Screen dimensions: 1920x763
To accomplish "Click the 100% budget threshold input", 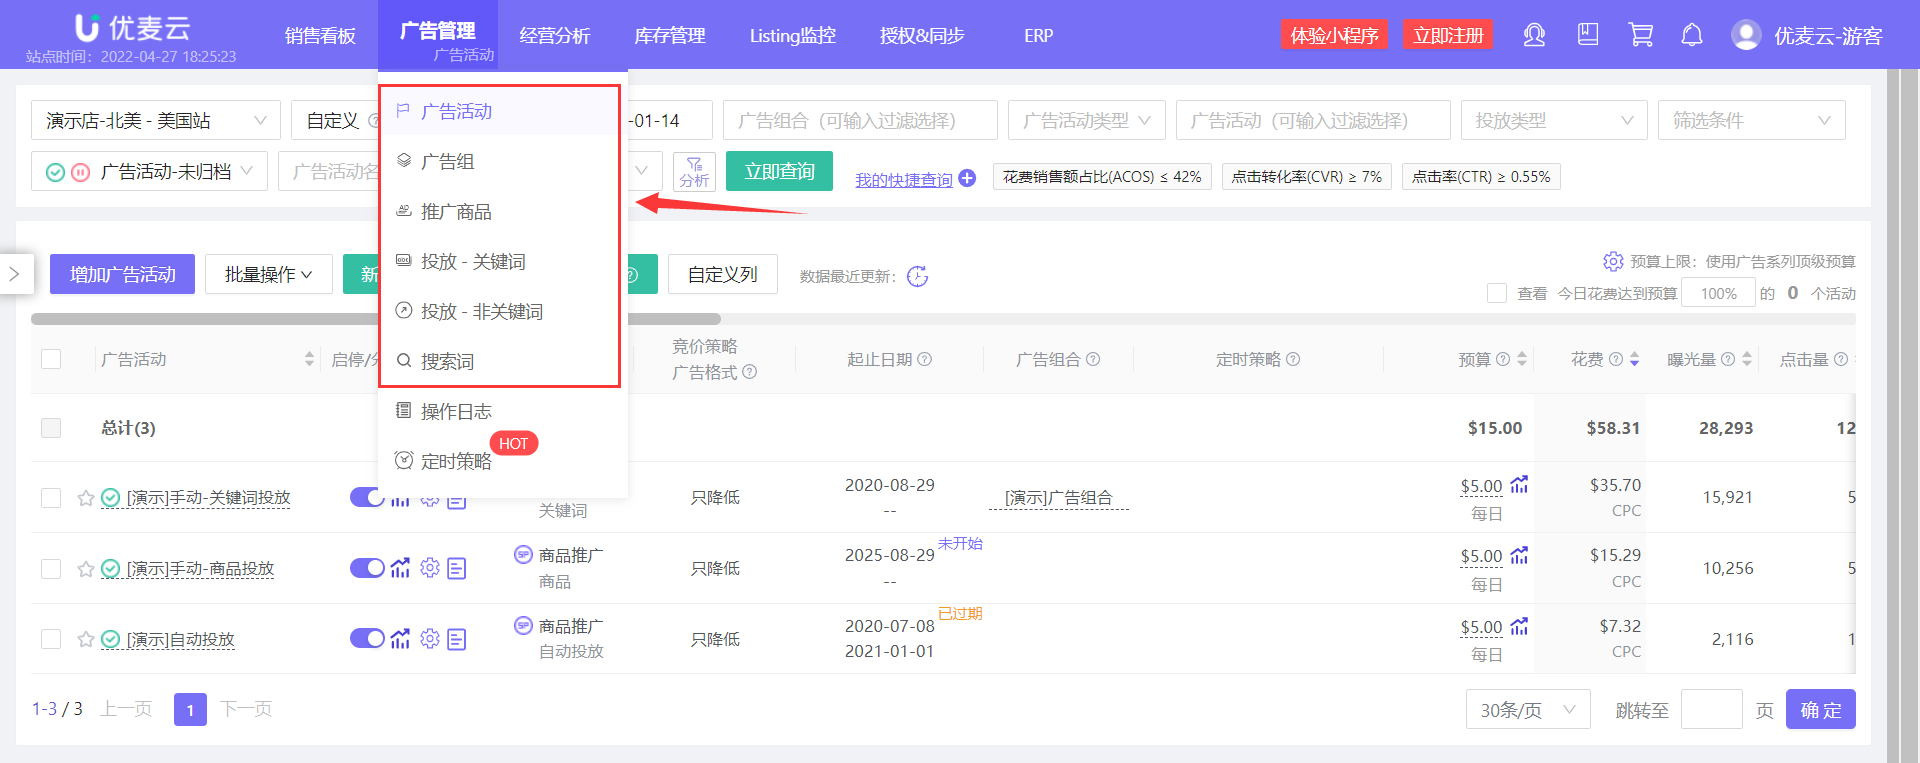I will [1718, 293].
